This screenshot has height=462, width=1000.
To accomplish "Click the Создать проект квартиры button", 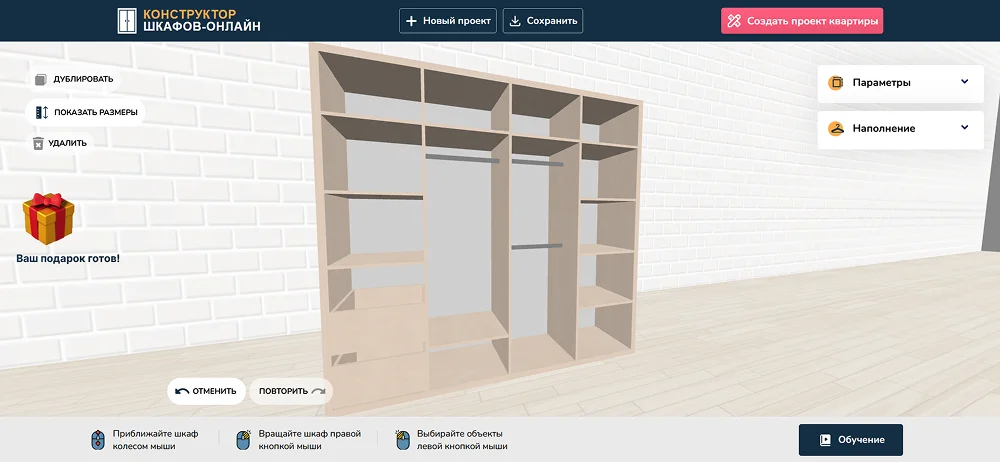I will [x=801, y=21].
